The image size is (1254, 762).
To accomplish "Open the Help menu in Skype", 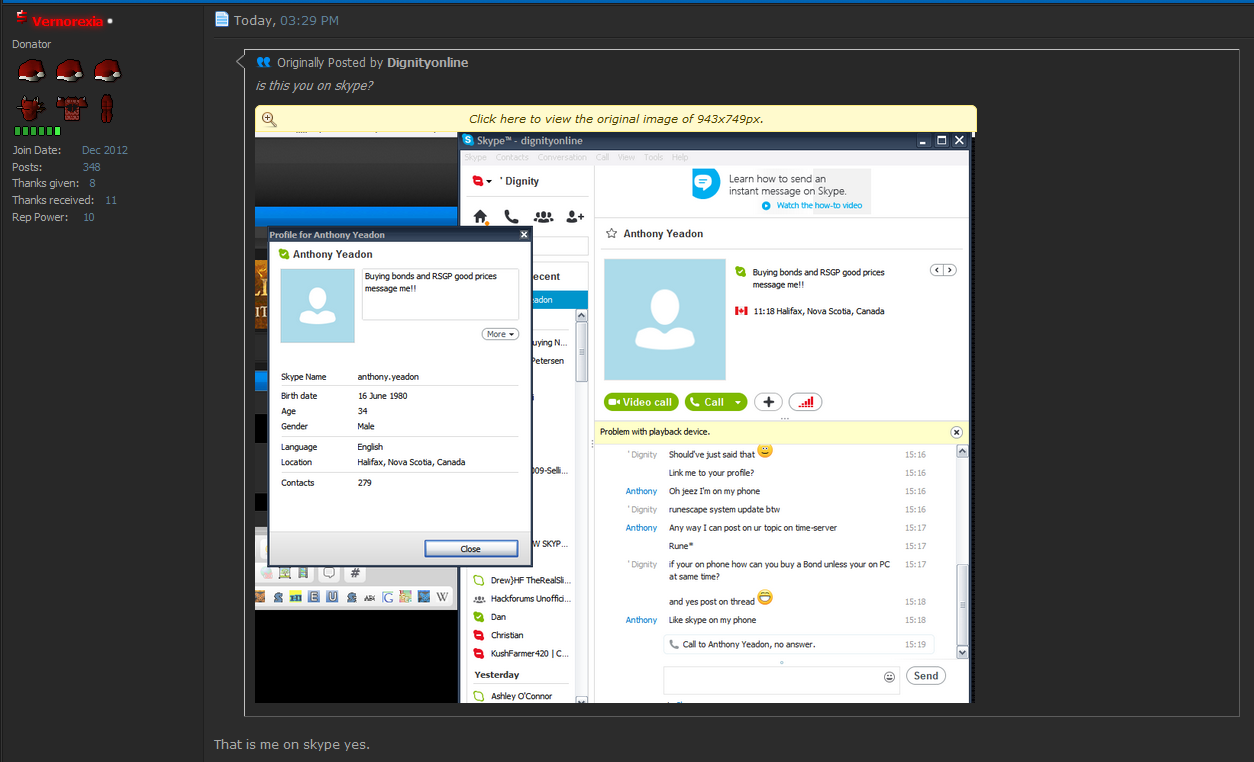I will coord(680,157).
